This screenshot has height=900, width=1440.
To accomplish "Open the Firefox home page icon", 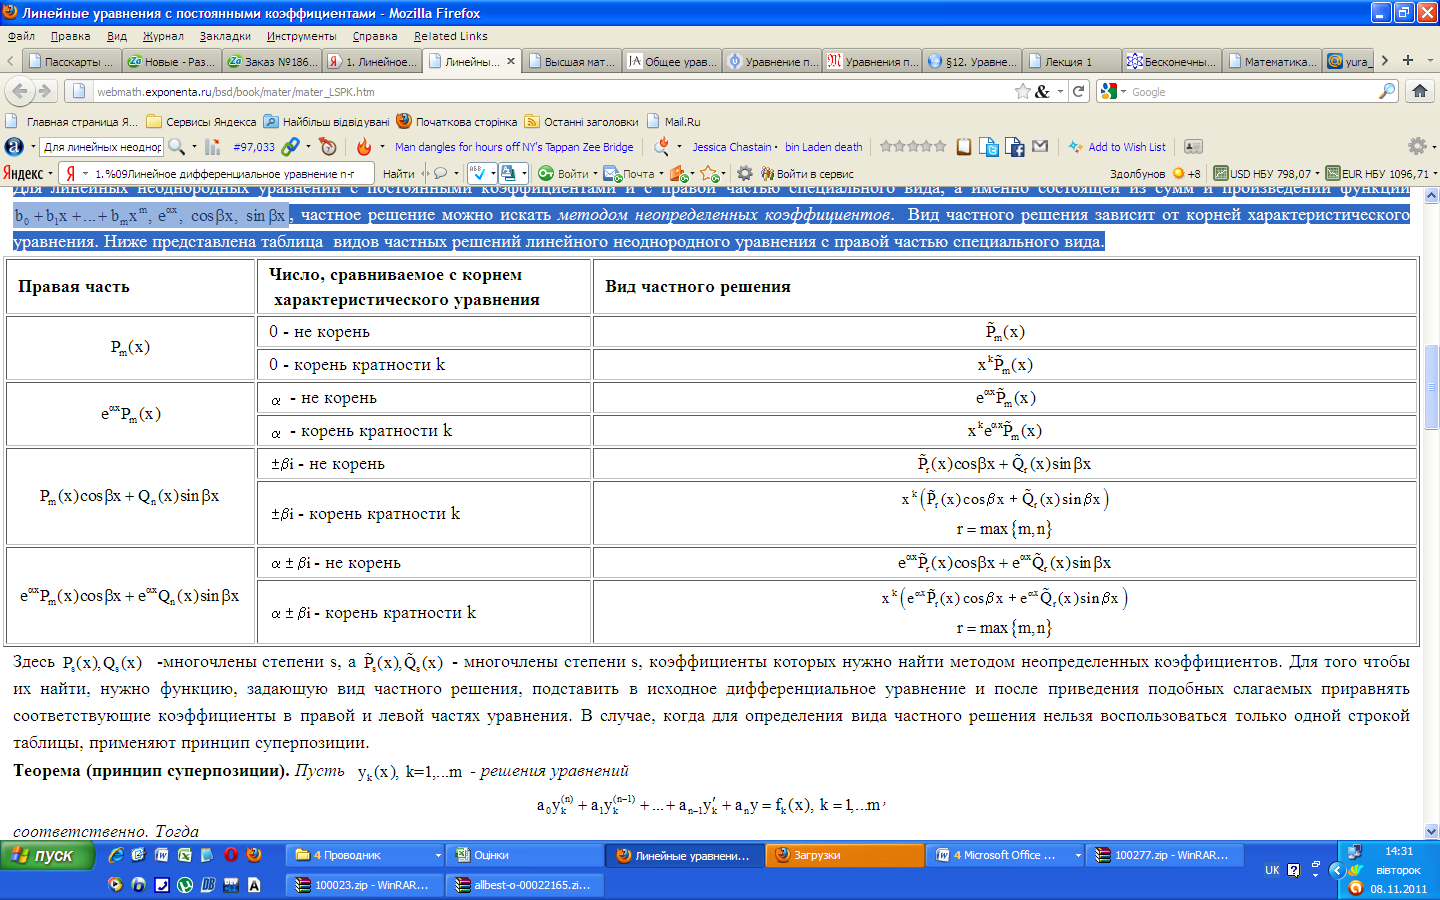I will 1419,91.
